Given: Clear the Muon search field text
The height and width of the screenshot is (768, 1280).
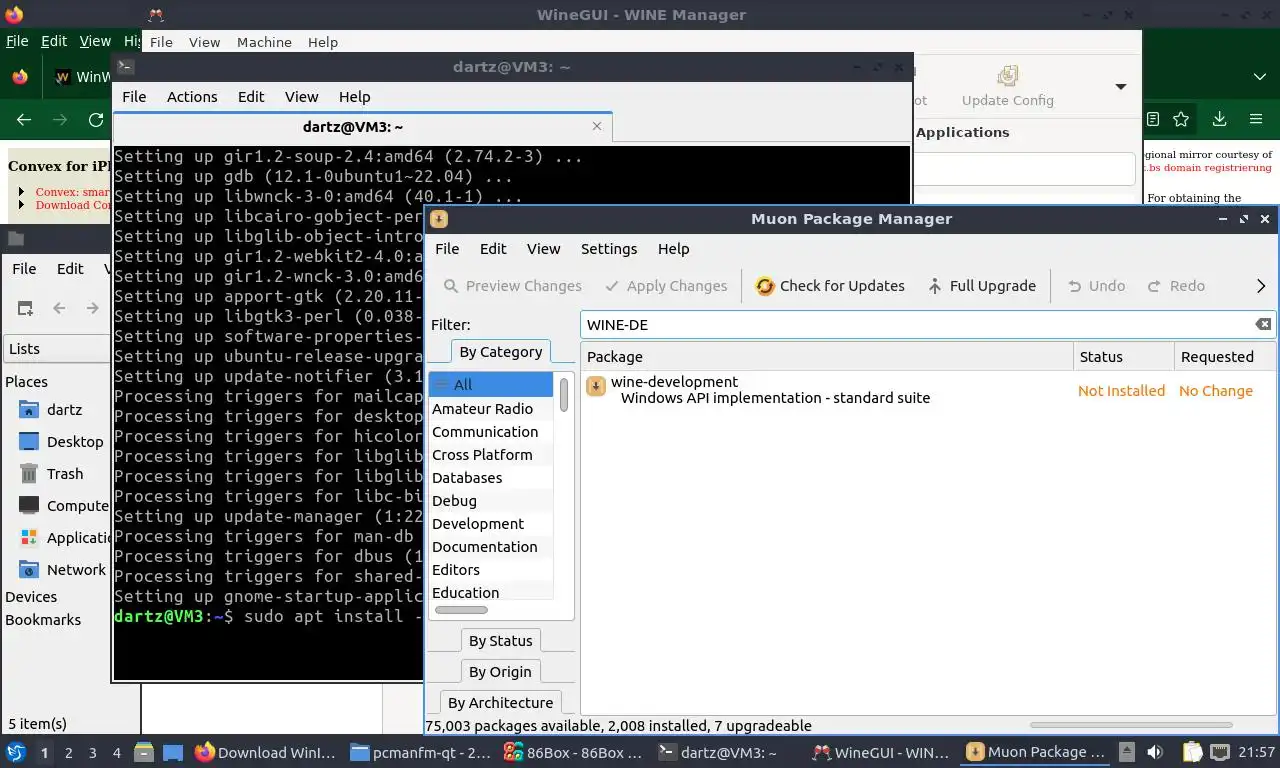Looking at the screenshot, I should point(1263,324).
